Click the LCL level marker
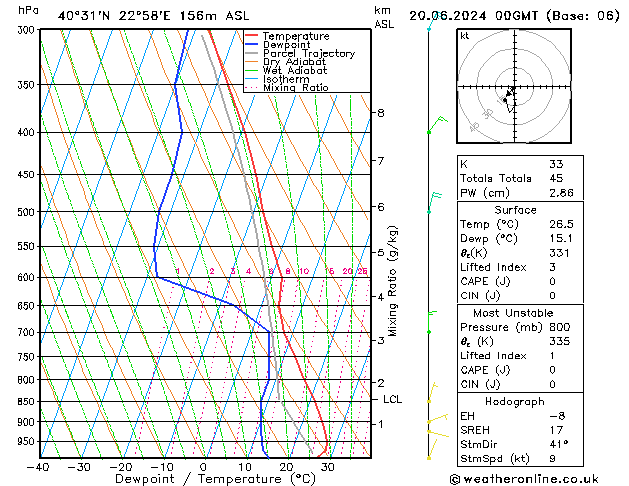The width and height of the screenshot is (629, 486). [393, 399]
